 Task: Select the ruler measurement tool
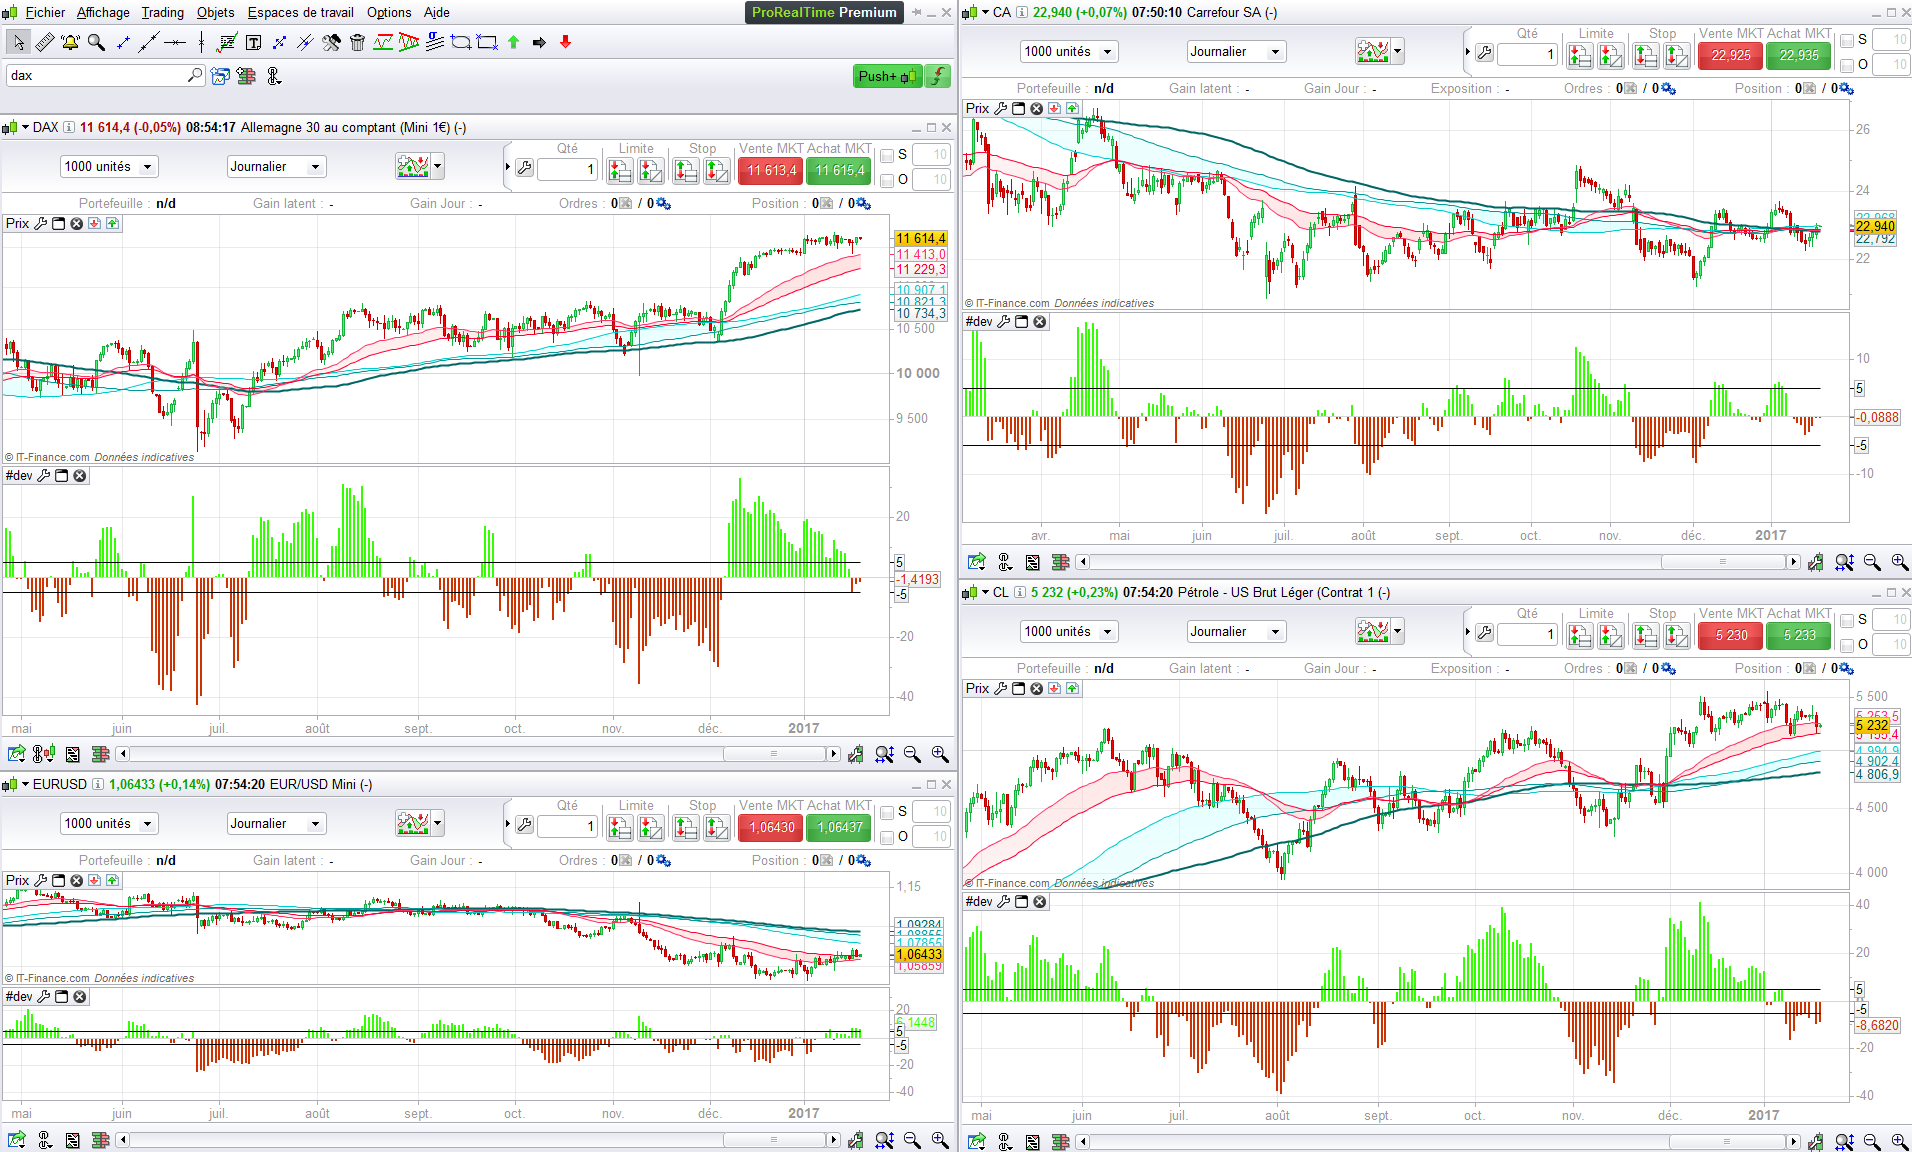[x=44, y=42]
